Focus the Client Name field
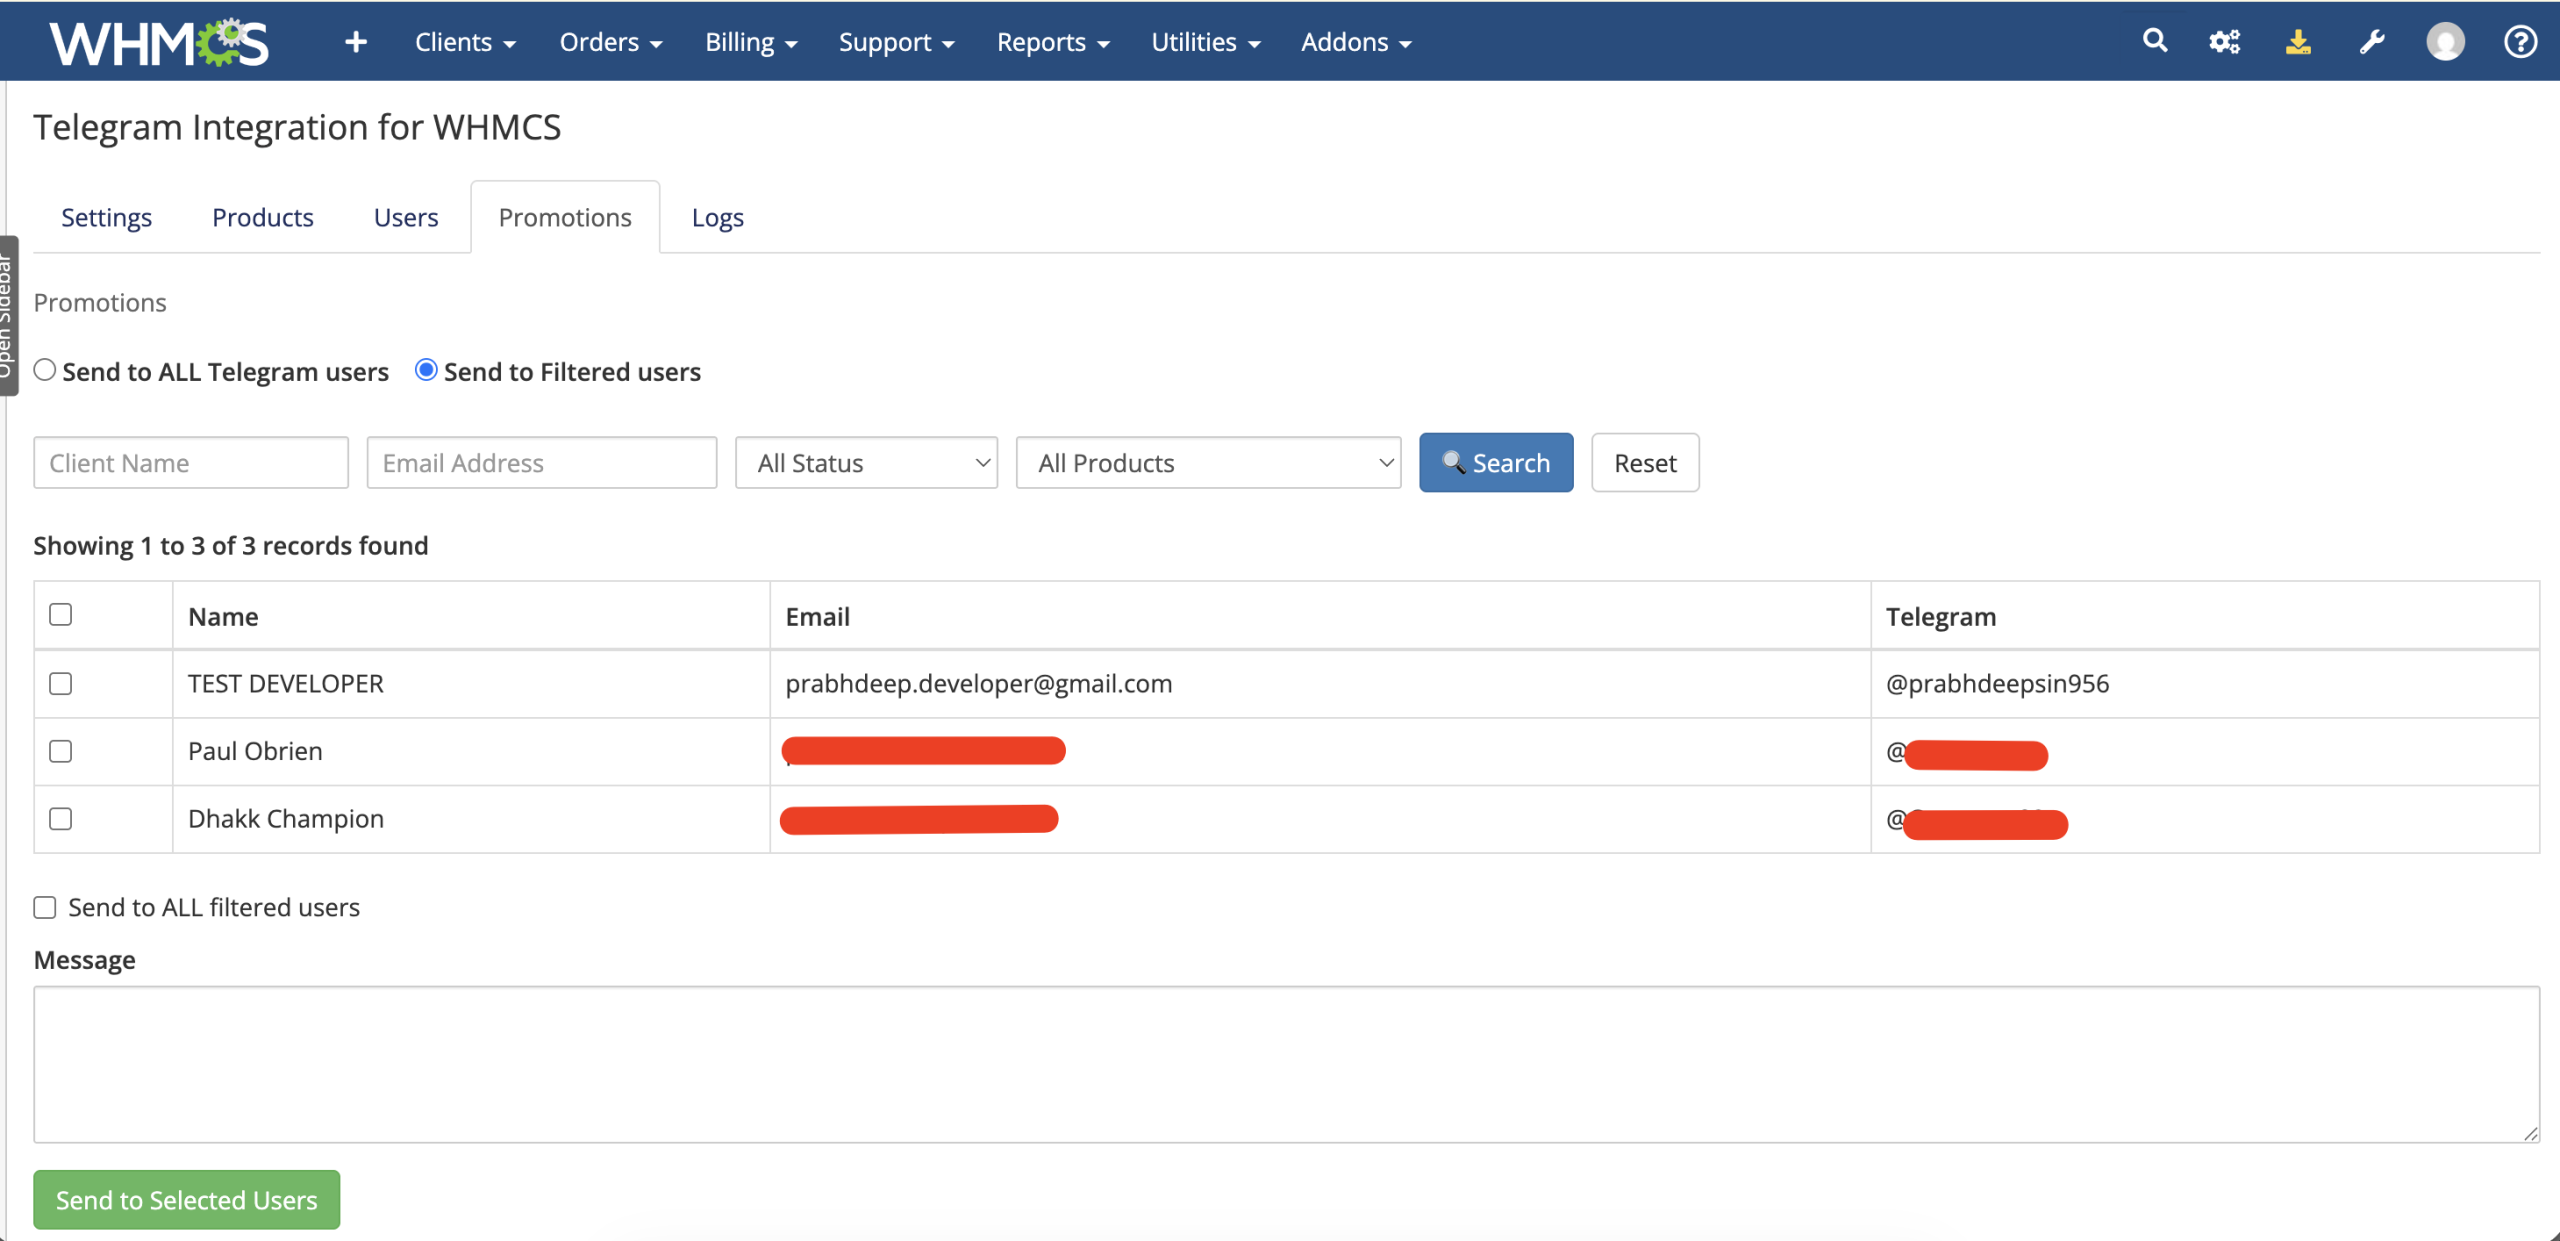This screenshot has height=1241, width=2560. (191, 463)
